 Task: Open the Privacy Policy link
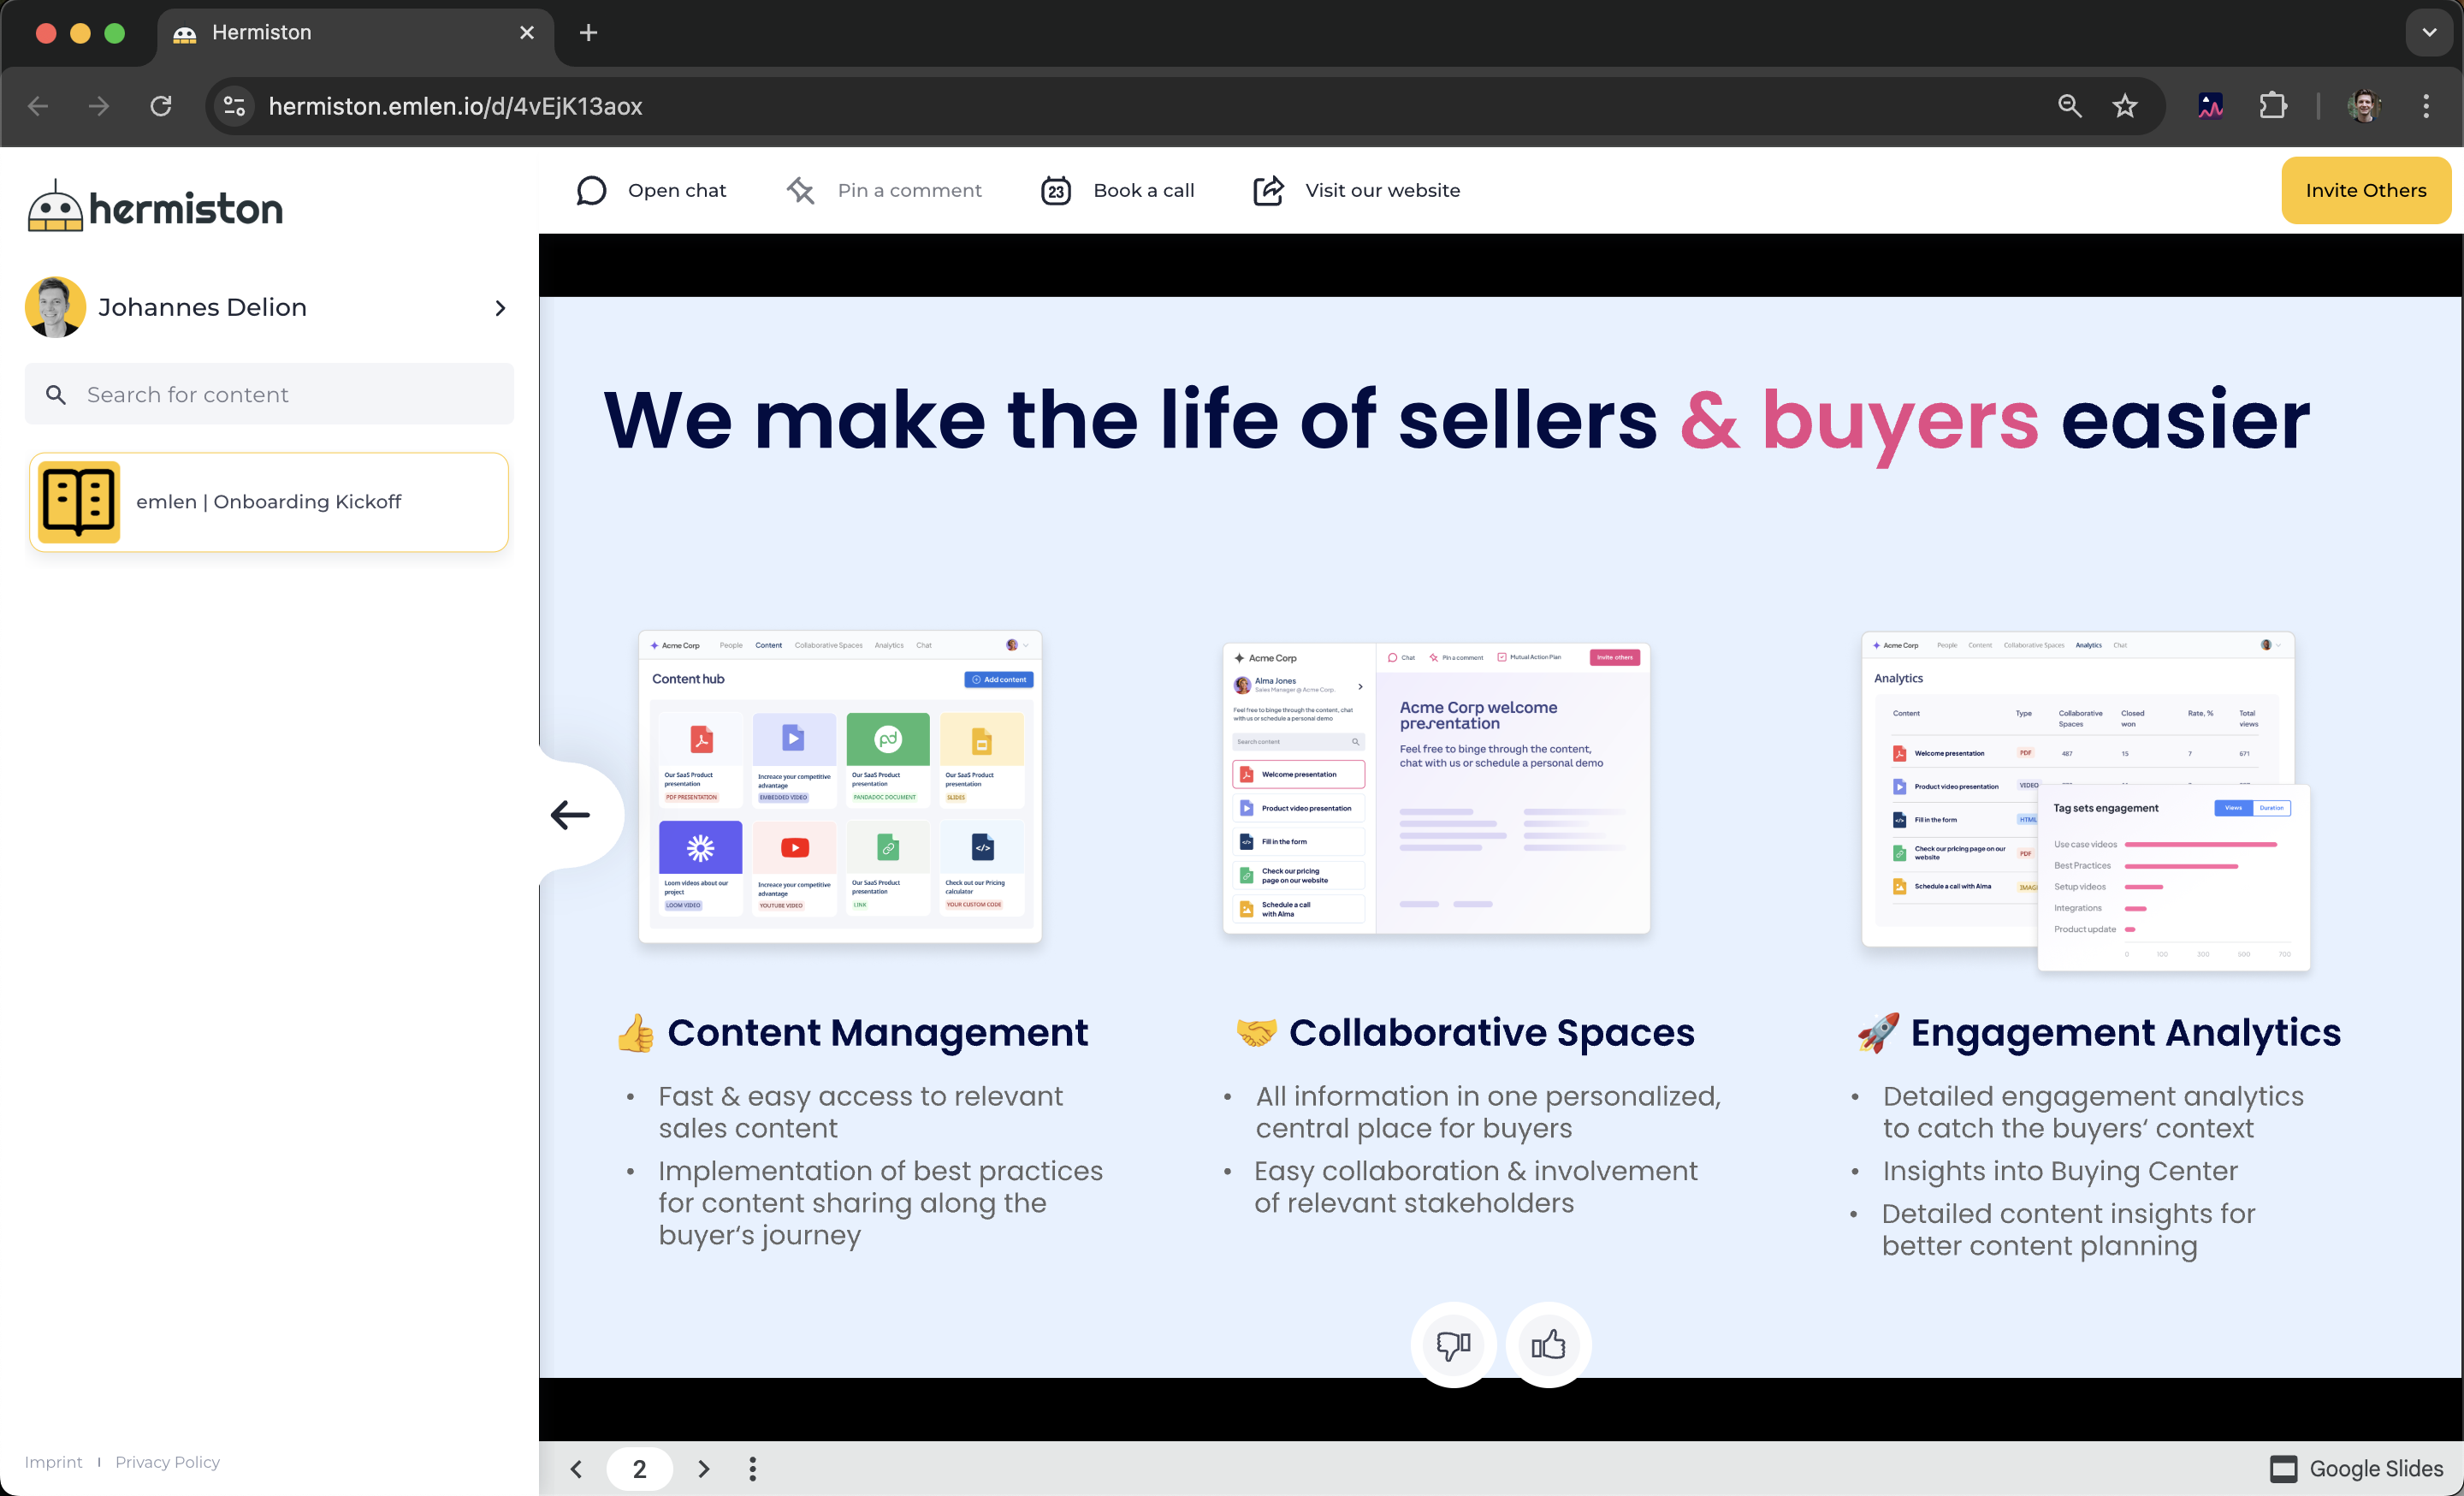point(167,1462)
